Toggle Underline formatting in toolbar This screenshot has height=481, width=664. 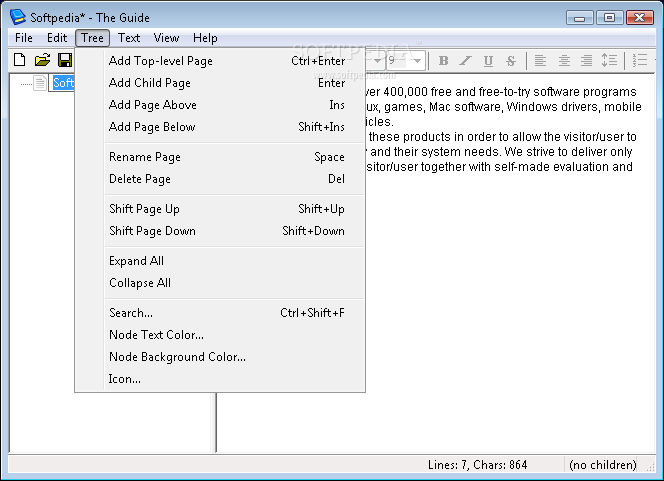[488, 61]
